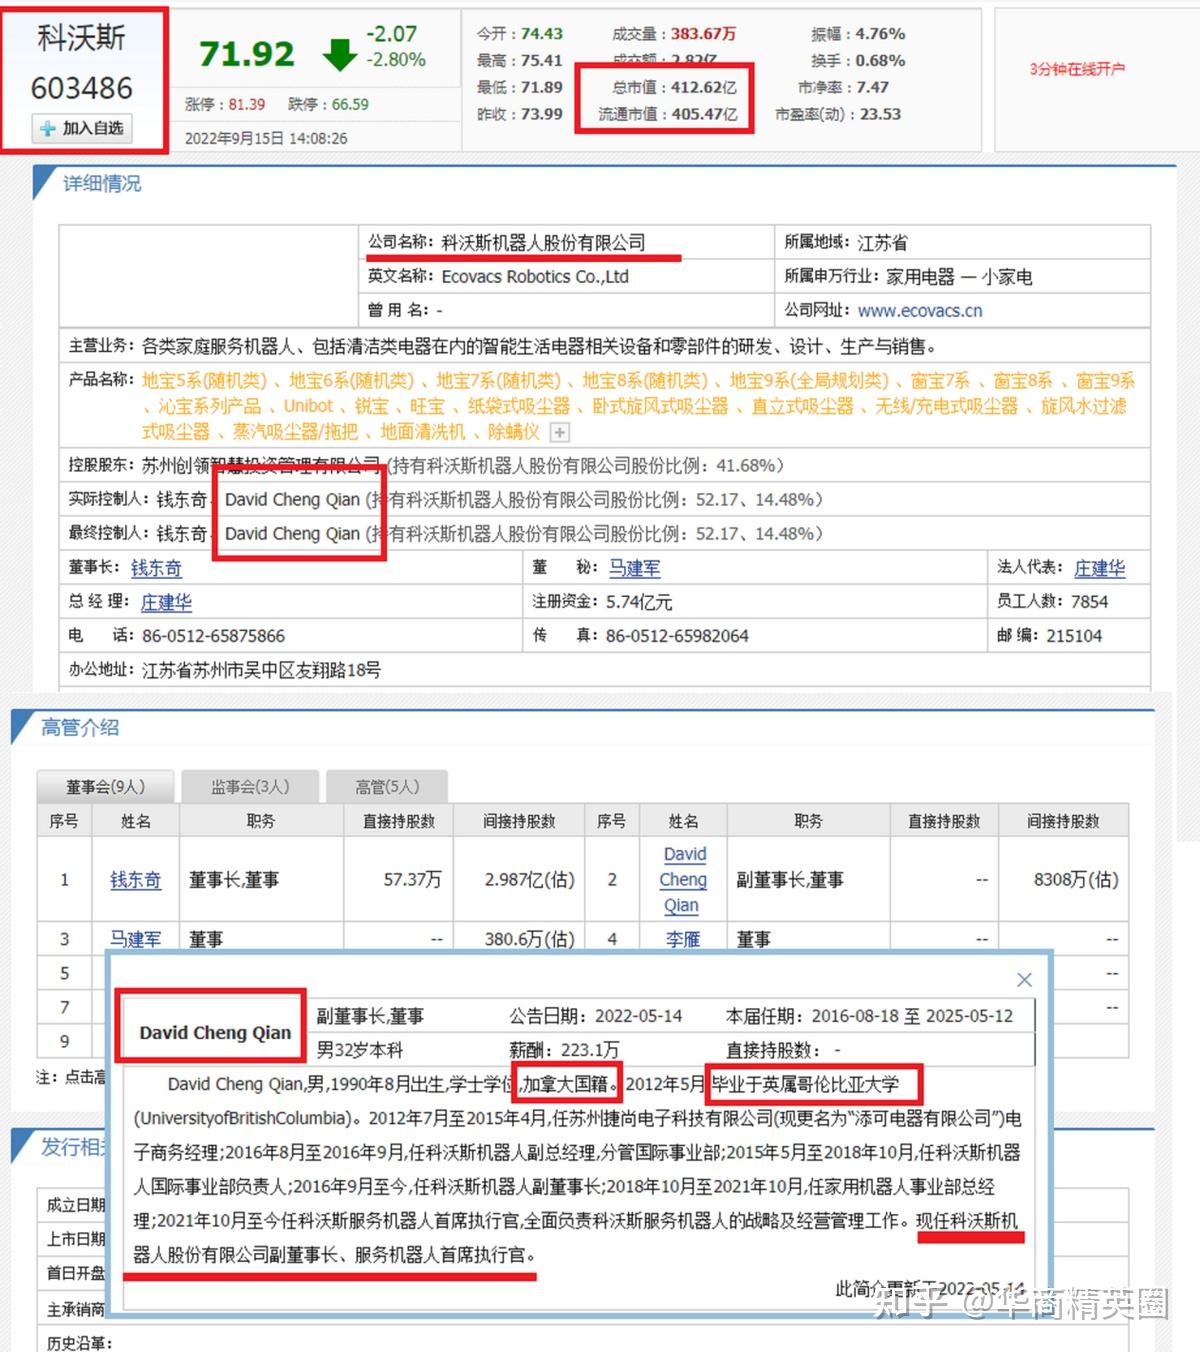Image resolution: width=1200 pixels, height=1352 pixels.
Task: Click the stock code 603486
Action: [82, 88]
